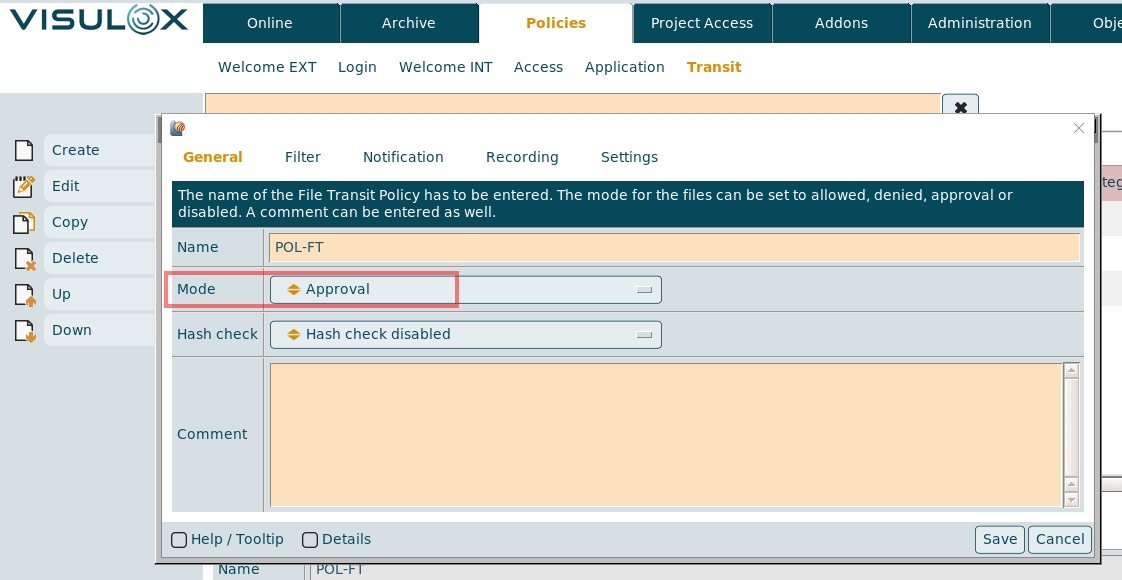Click the Down arrow icon
The width and height of the screenshot is (1122, 580).
coord(25,330)
